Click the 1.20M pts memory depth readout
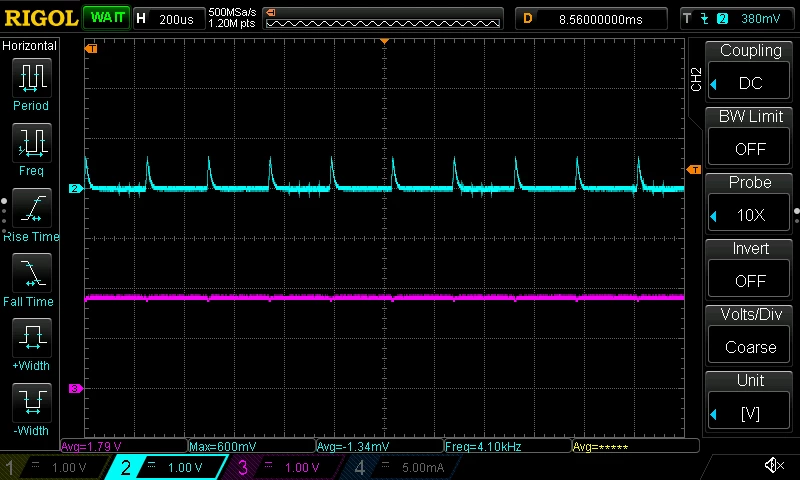This screenshot has width=800, height=480. pos(232,23)
